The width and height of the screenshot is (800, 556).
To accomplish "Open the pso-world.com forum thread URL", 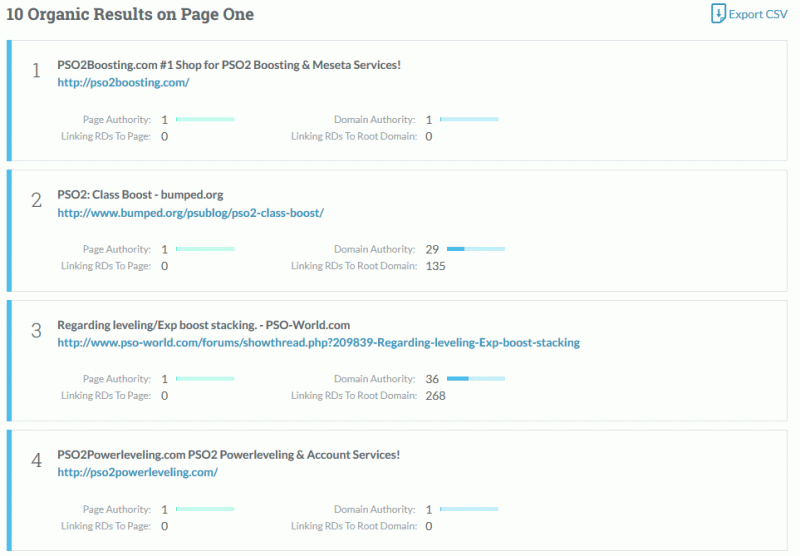I will (318, 342).
